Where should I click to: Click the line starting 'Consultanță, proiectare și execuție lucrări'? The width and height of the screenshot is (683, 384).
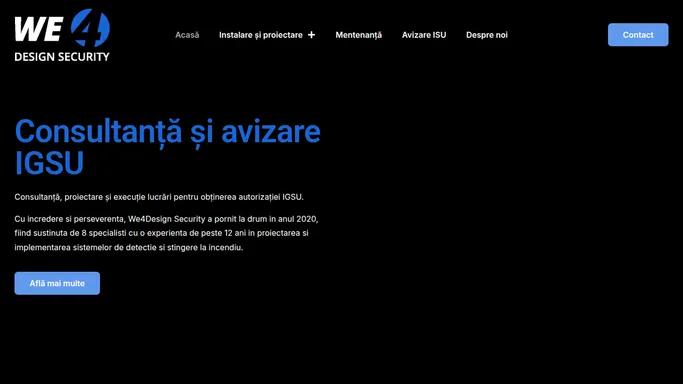click(x=159, y=197)
